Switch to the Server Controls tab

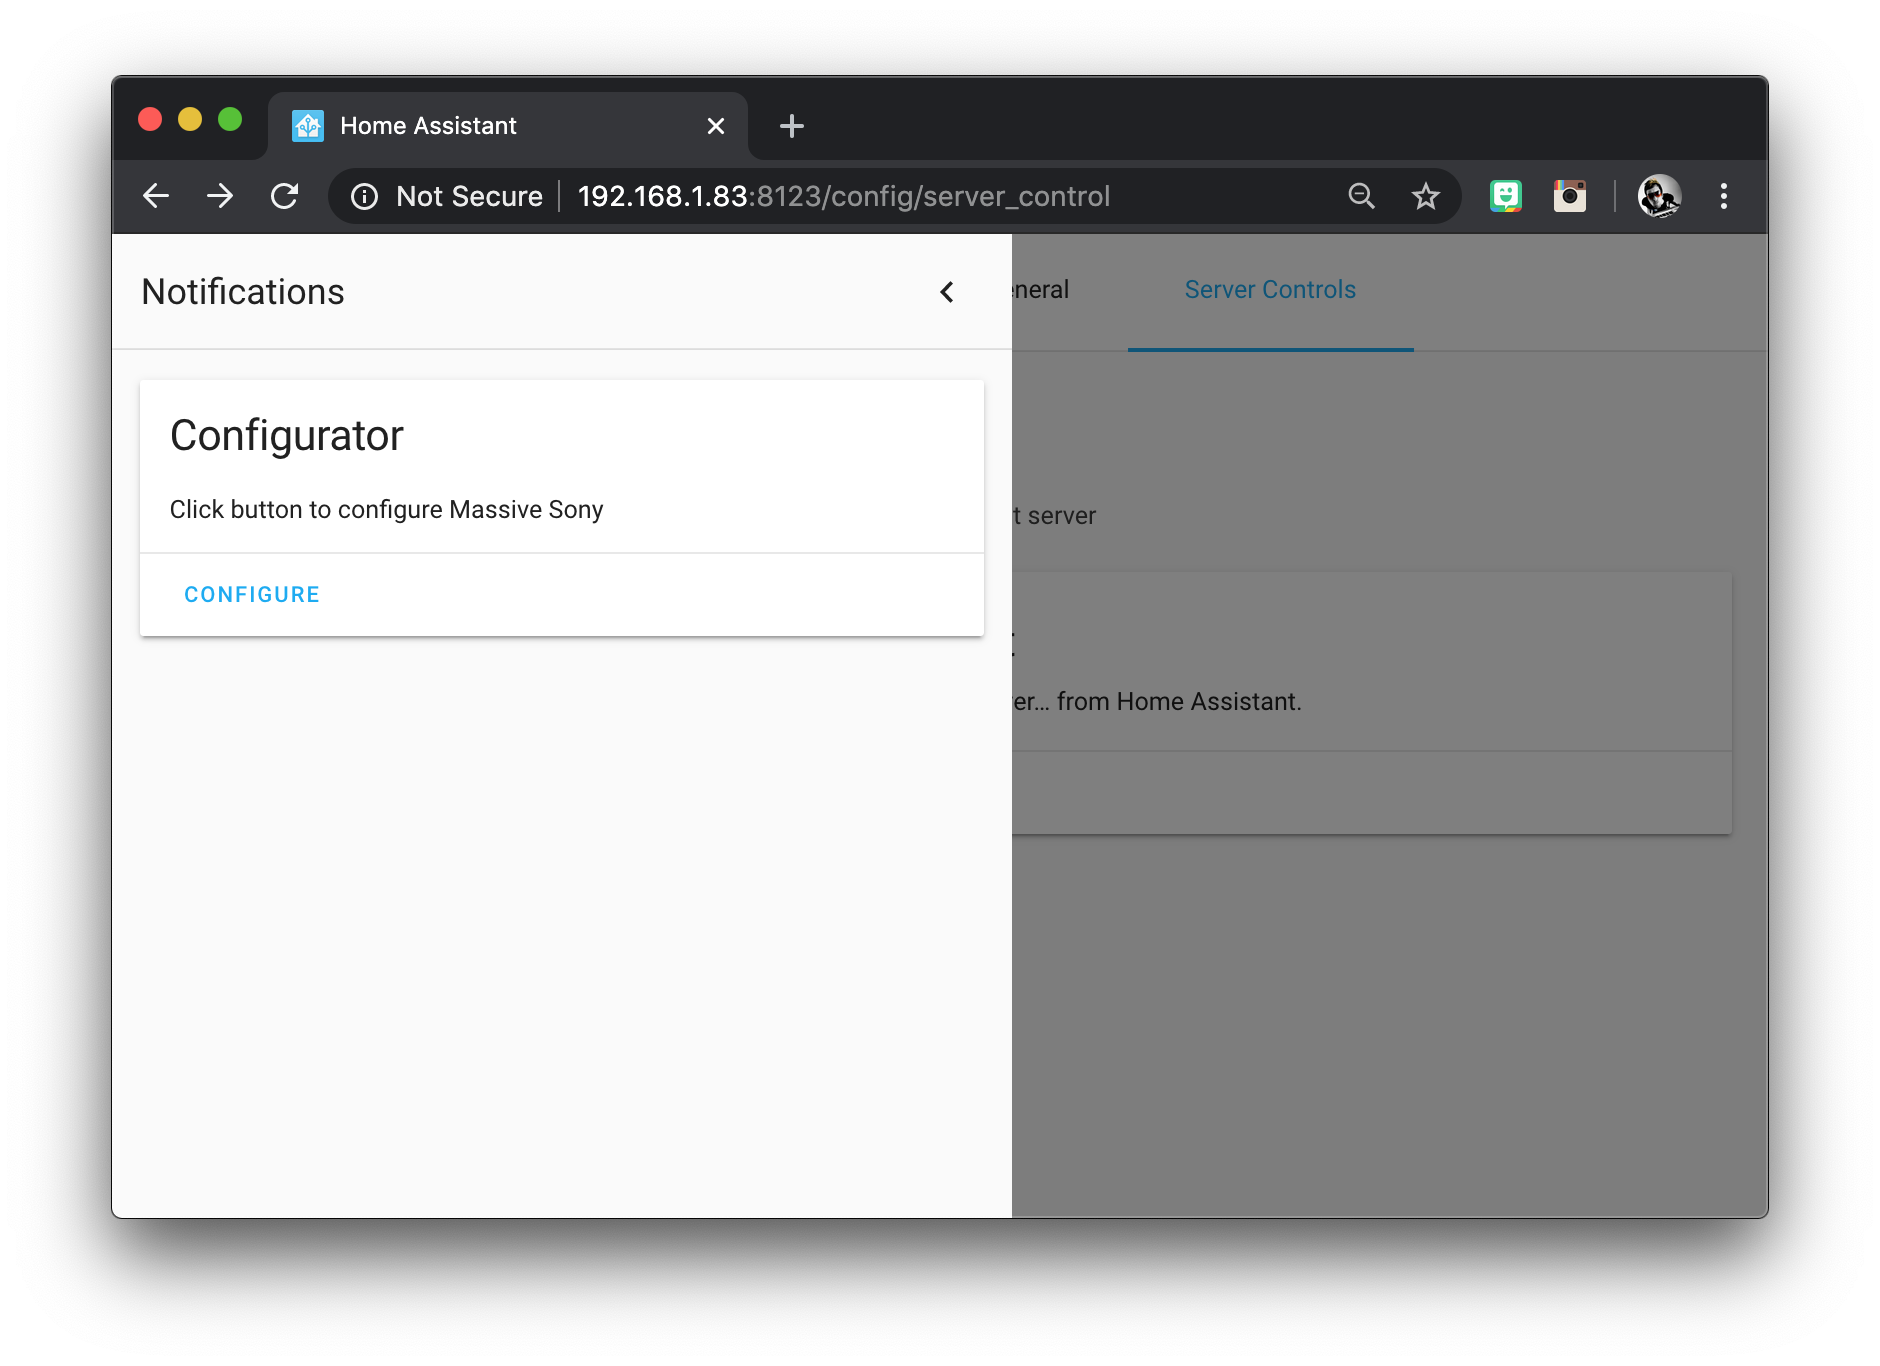[1270, 290]
